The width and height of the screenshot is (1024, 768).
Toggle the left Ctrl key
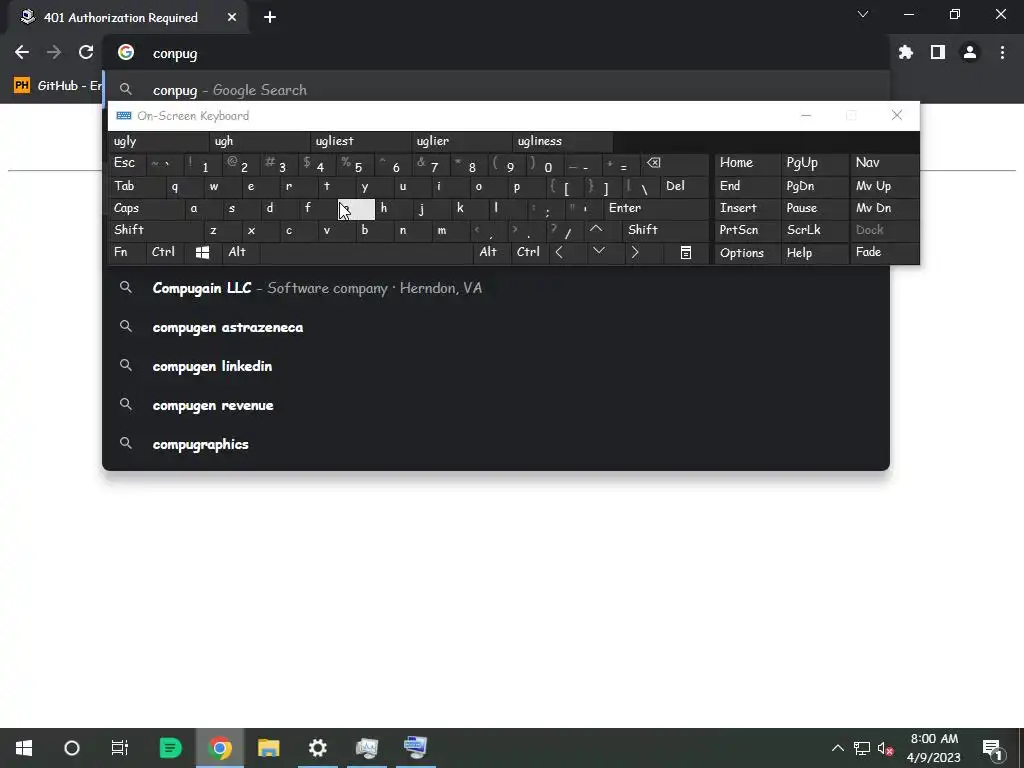click(x=165, y=252)
